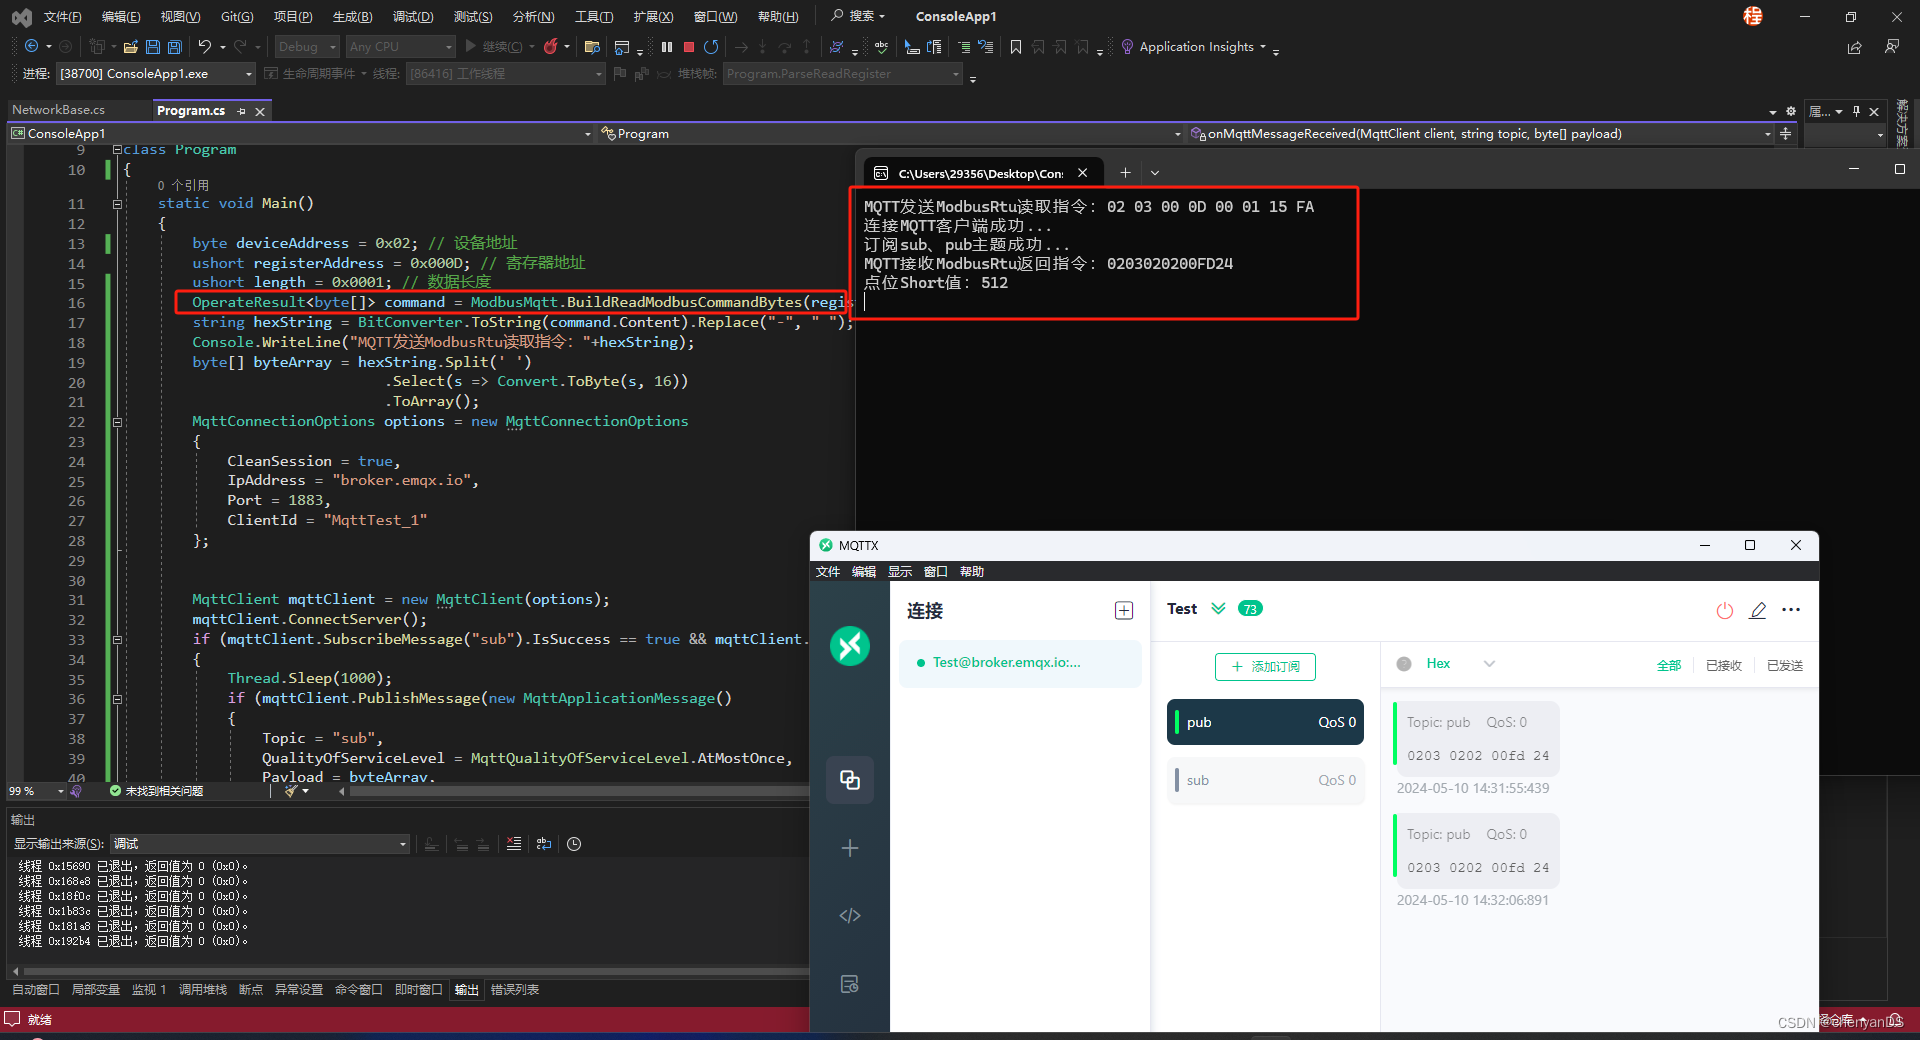Pause debugging with the Break All icon
This screenshot has width=1920, height=1040.
[x=666, y=46]
